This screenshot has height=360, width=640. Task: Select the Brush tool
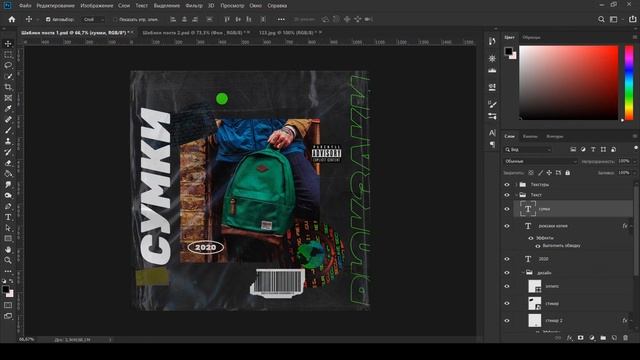point(8,130)
